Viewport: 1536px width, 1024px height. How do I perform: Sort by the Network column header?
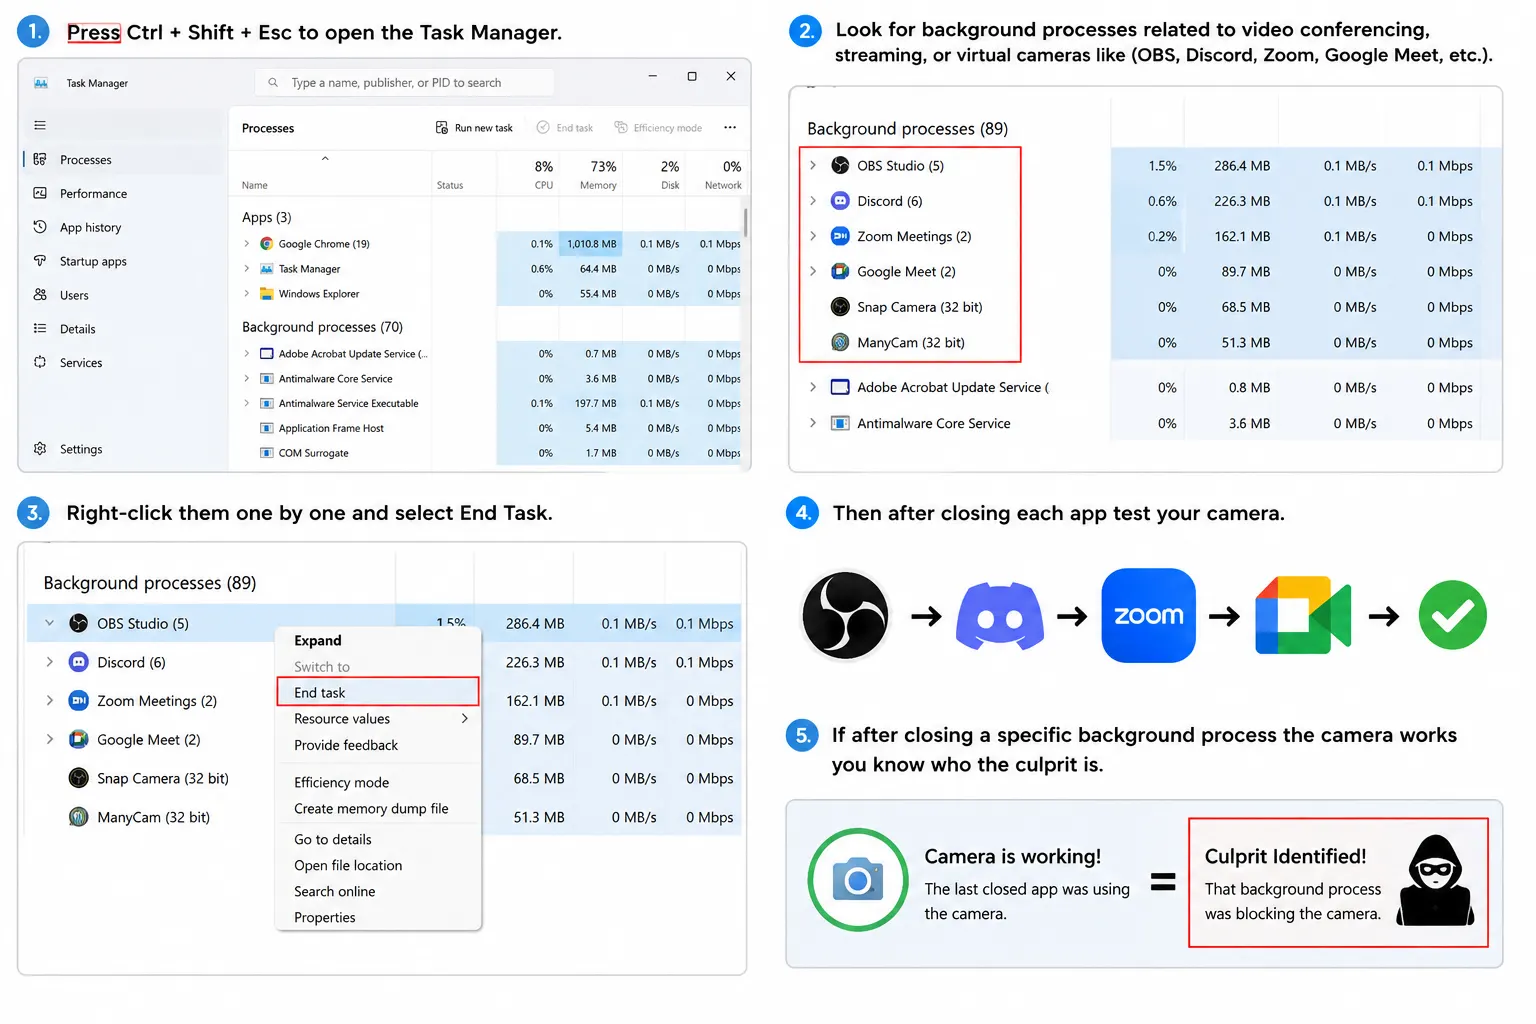point(715,174)
